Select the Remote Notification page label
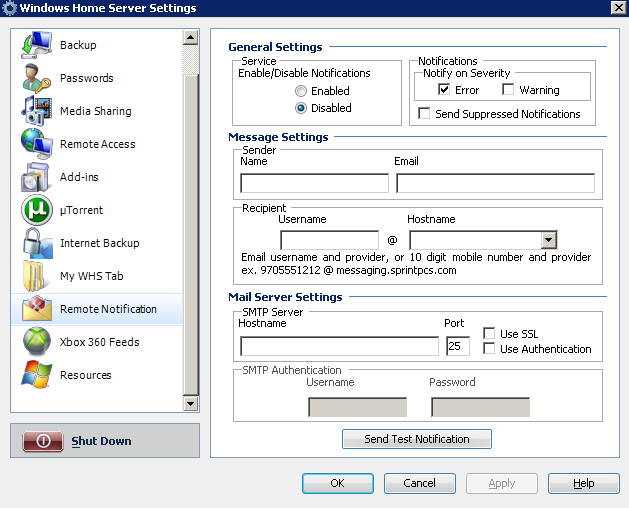Viewport: 629px width, 508px height. tap(108, 309)
